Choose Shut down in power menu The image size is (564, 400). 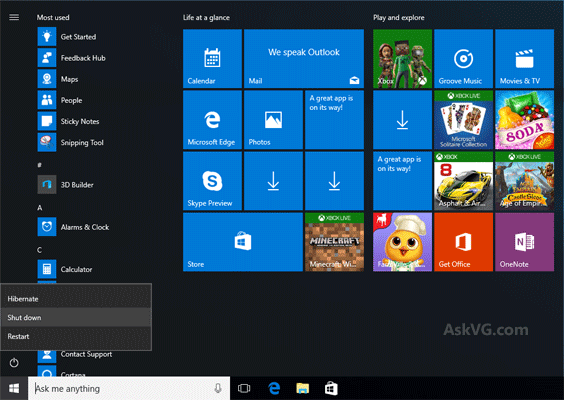click(x=76, y=317)
